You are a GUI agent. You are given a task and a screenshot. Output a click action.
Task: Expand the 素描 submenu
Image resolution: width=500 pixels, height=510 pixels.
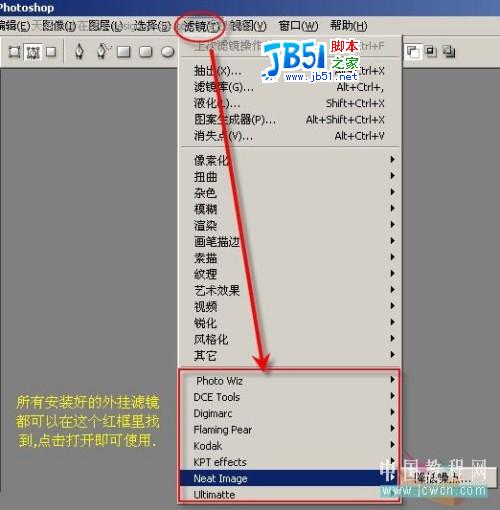[290, 258]
